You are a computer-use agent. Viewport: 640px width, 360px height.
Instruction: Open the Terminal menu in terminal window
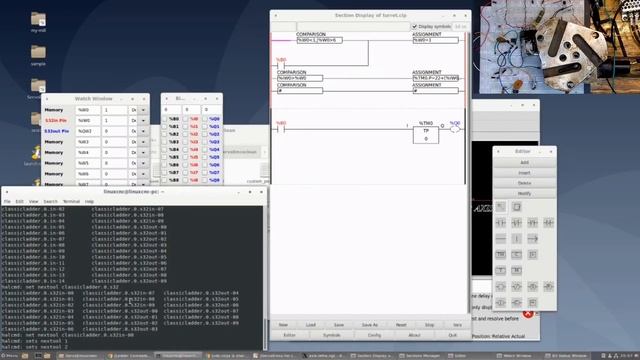coord(71,202)
